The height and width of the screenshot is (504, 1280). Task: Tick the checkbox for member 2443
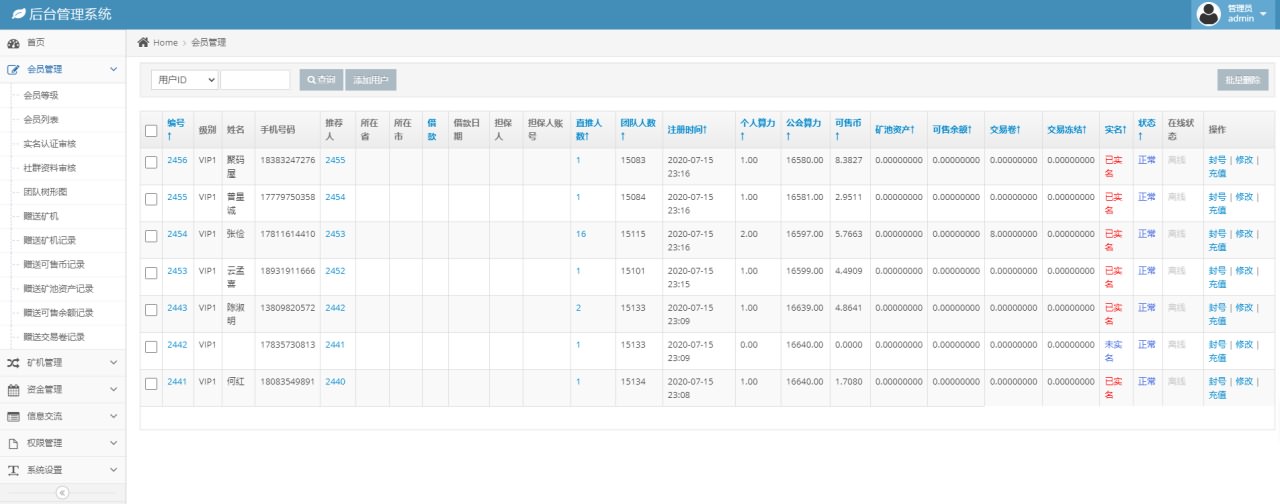click(151, 310)
